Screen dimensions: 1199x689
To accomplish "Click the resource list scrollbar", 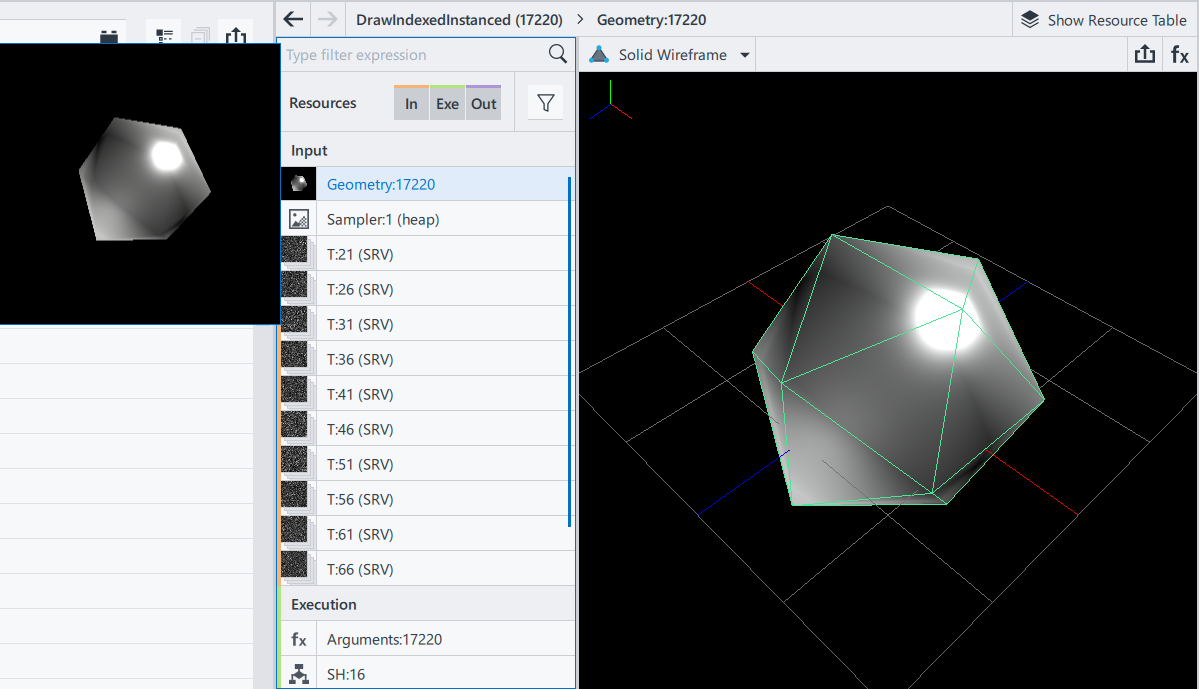I will (570, 350).
